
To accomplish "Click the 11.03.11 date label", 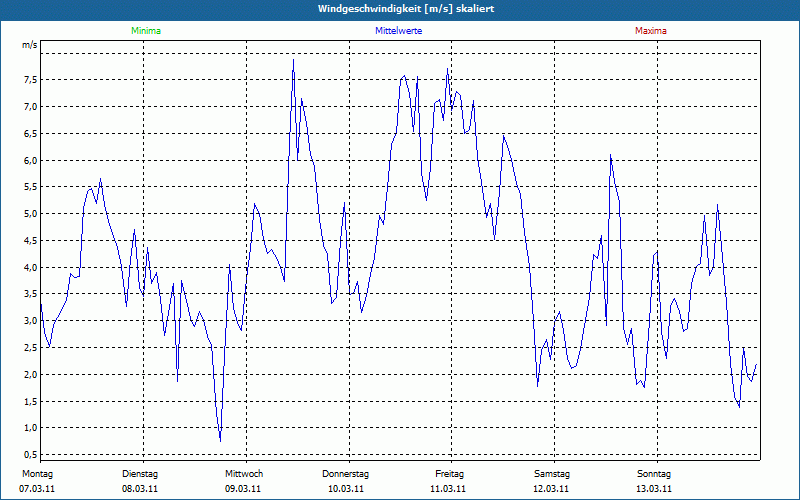I will point(448,489).
